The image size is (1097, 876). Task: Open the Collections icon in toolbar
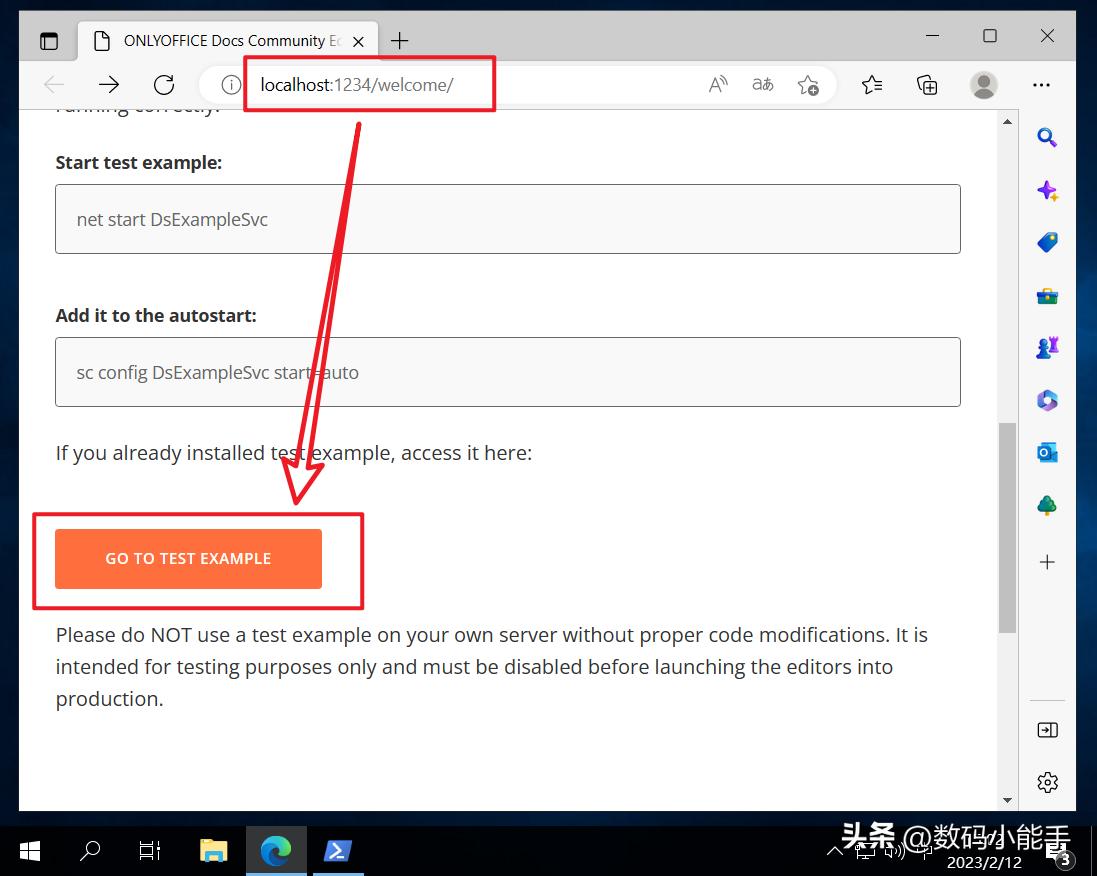point(927,85)
